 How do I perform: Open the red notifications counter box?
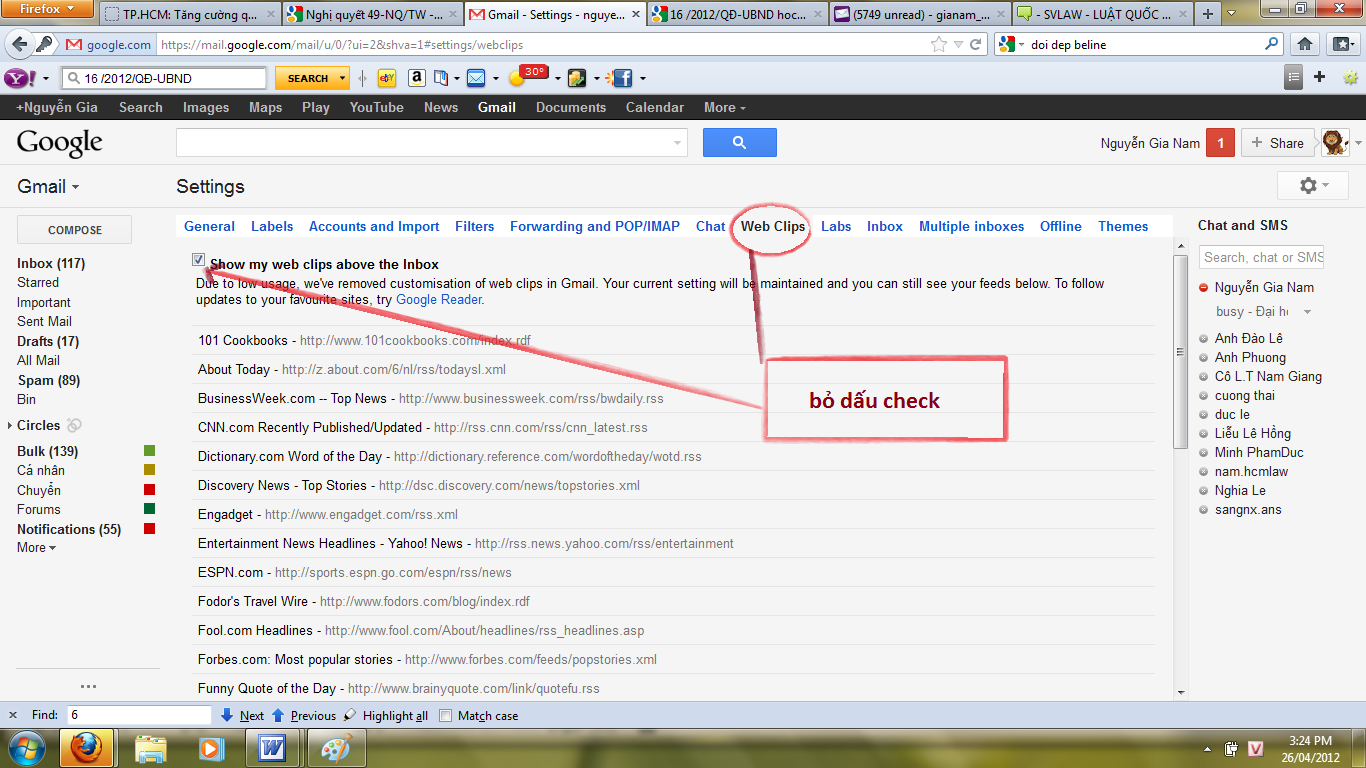coord(1220,143)
